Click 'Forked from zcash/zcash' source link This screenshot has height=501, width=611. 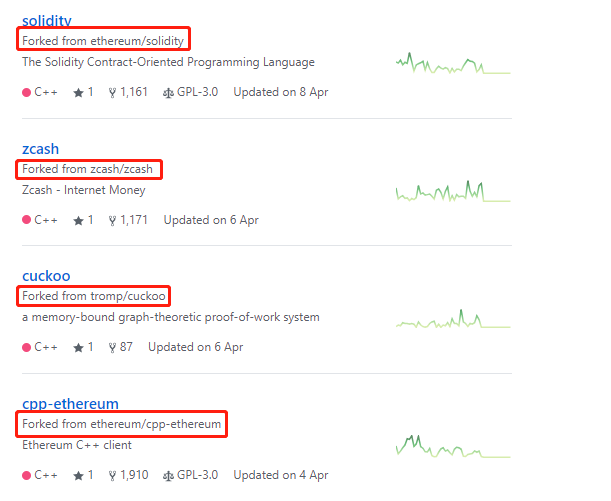tap(87, 169)
